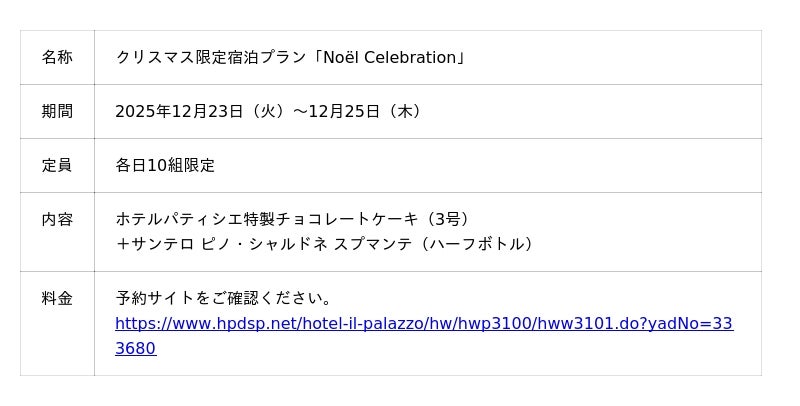Click the wrapped link ending "3680"
Viewport: 800px width, 406px height.
coord(136,349)
